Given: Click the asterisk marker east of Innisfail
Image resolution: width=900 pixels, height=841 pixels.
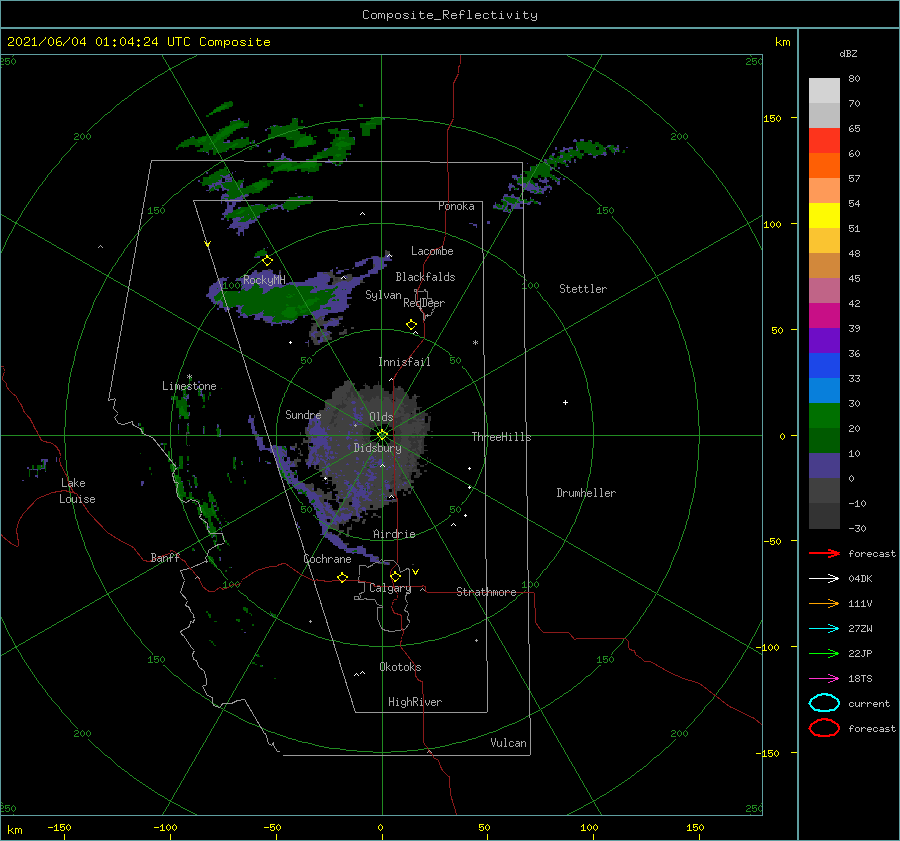Looking at the screenshot, I should [475, 343].
